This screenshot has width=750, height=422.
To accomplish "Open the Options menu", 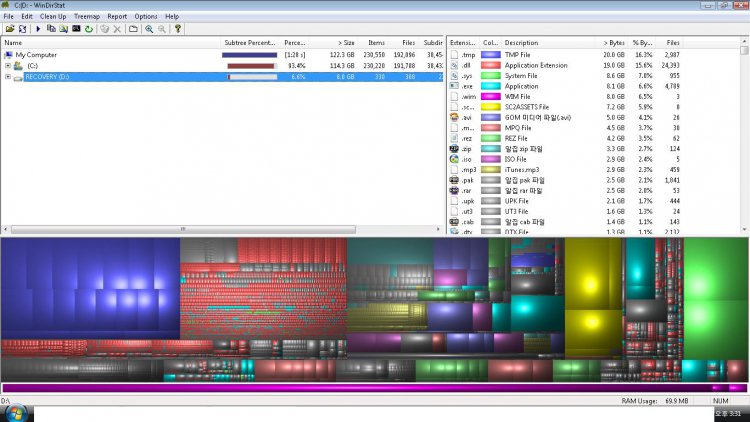I will click(x=146, y=16).
